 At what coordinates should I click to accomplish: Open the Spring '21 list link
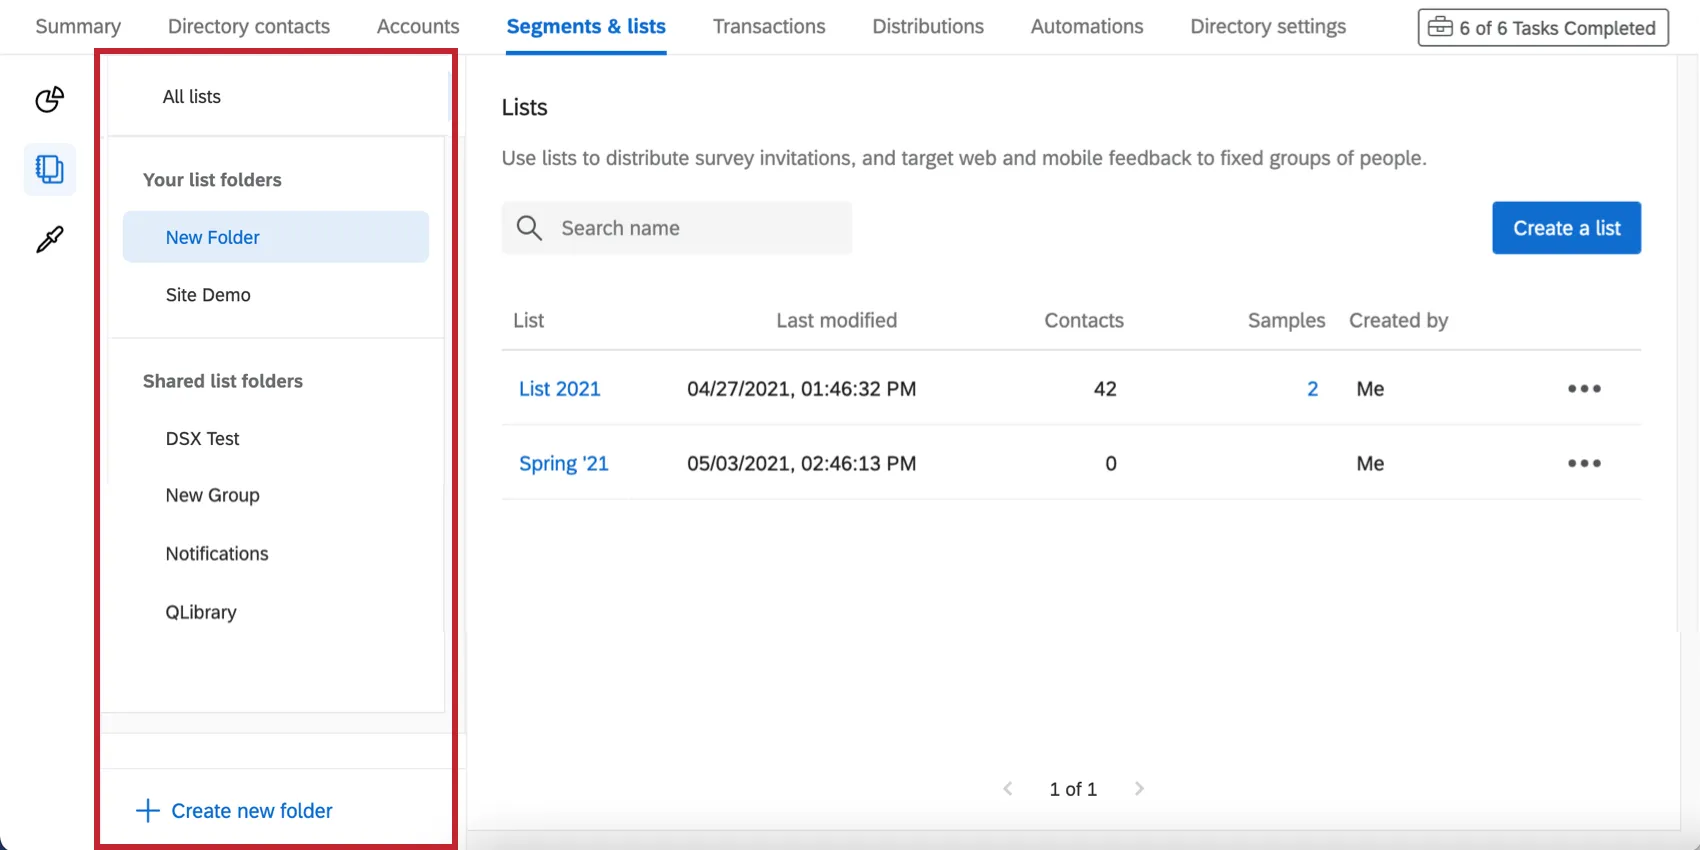[563, 463]
